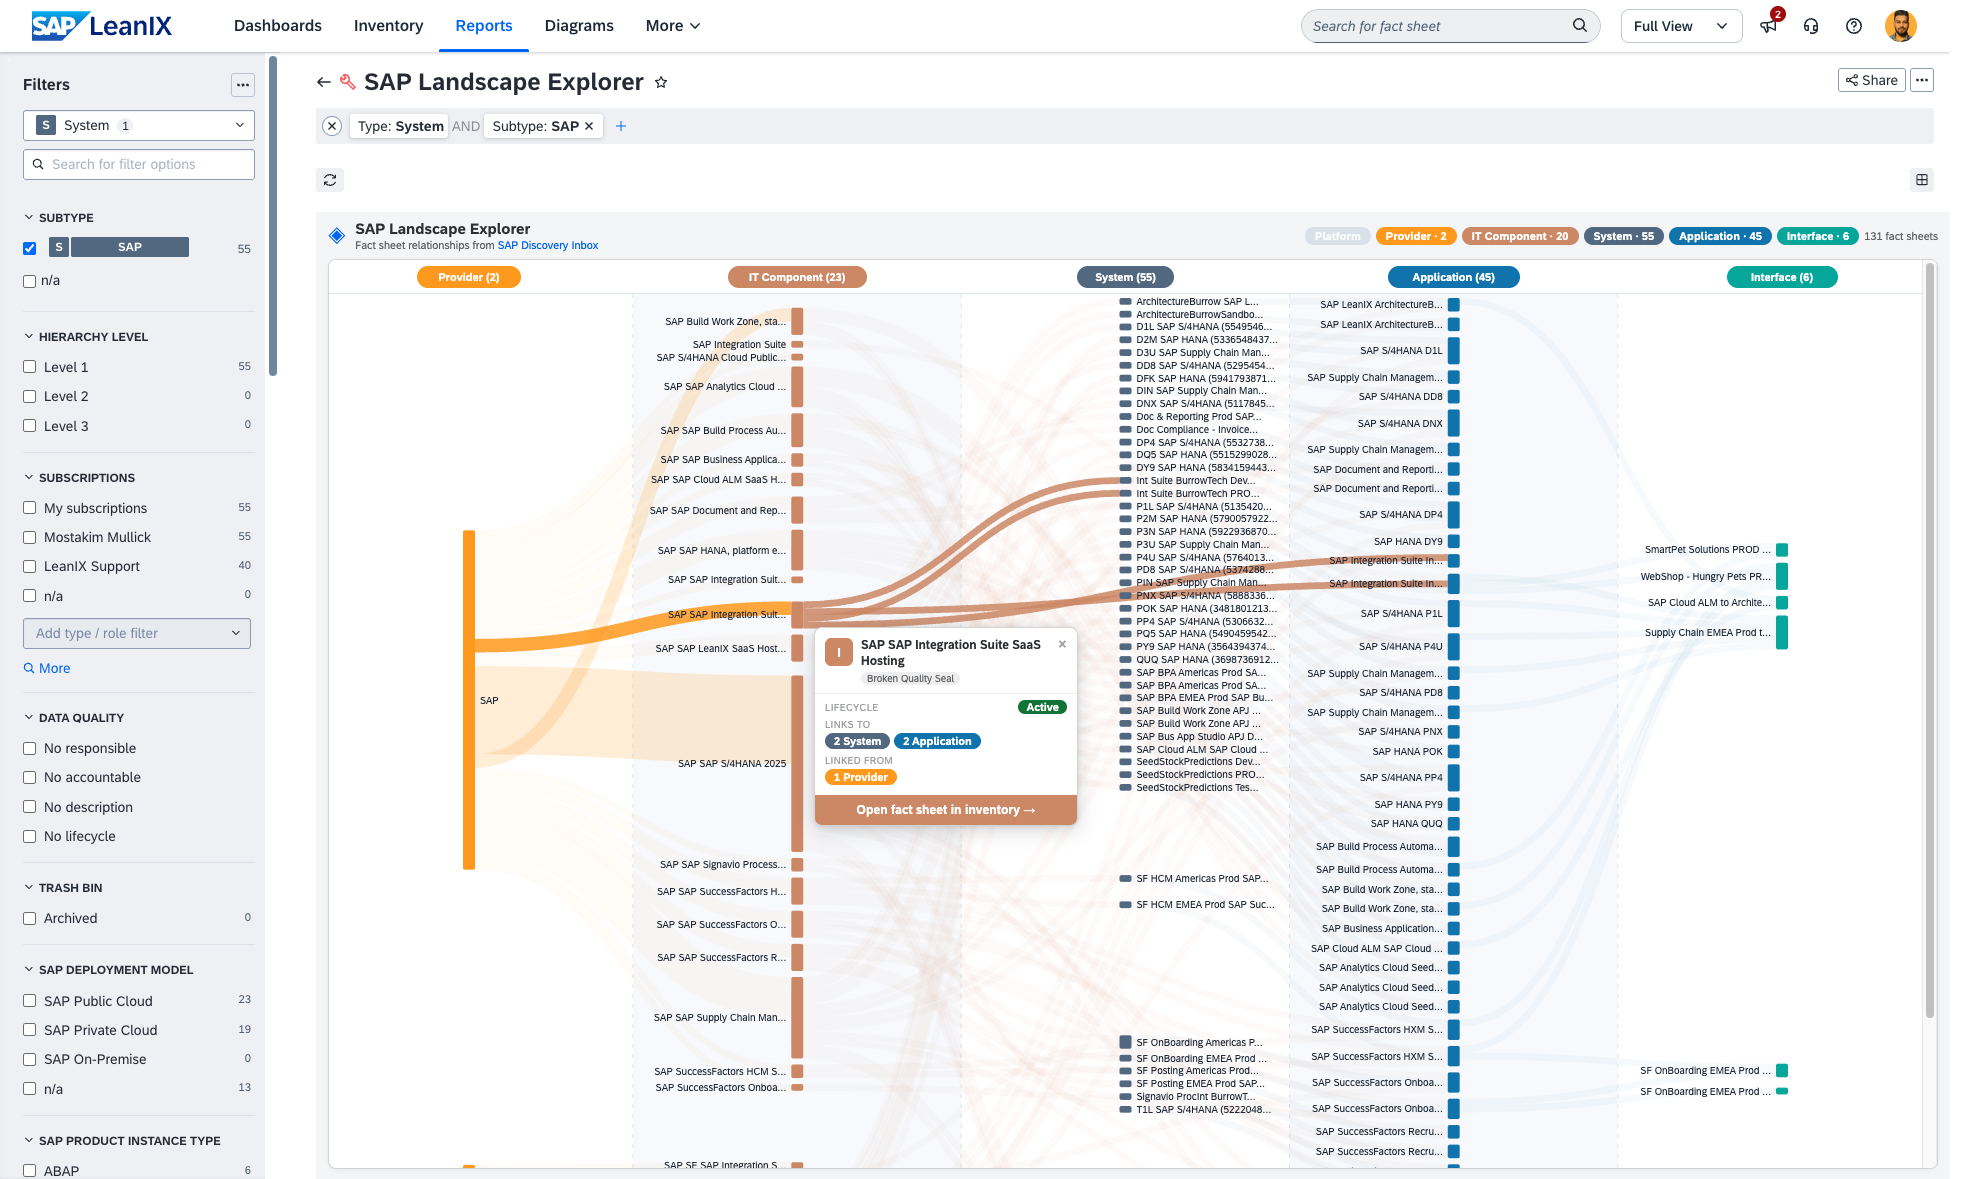Click the SAP provider orange bar

pos(469,700)
